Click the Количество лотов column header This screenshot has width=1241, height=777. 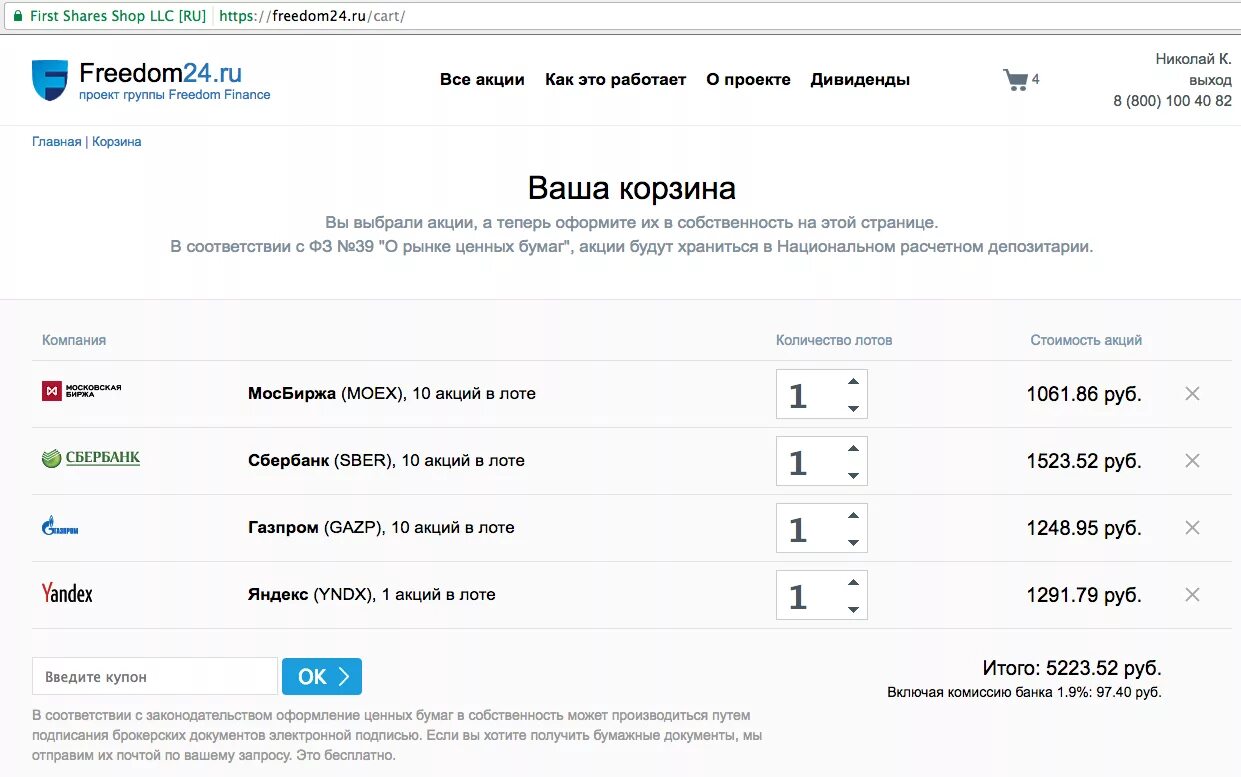click(834, 340)
